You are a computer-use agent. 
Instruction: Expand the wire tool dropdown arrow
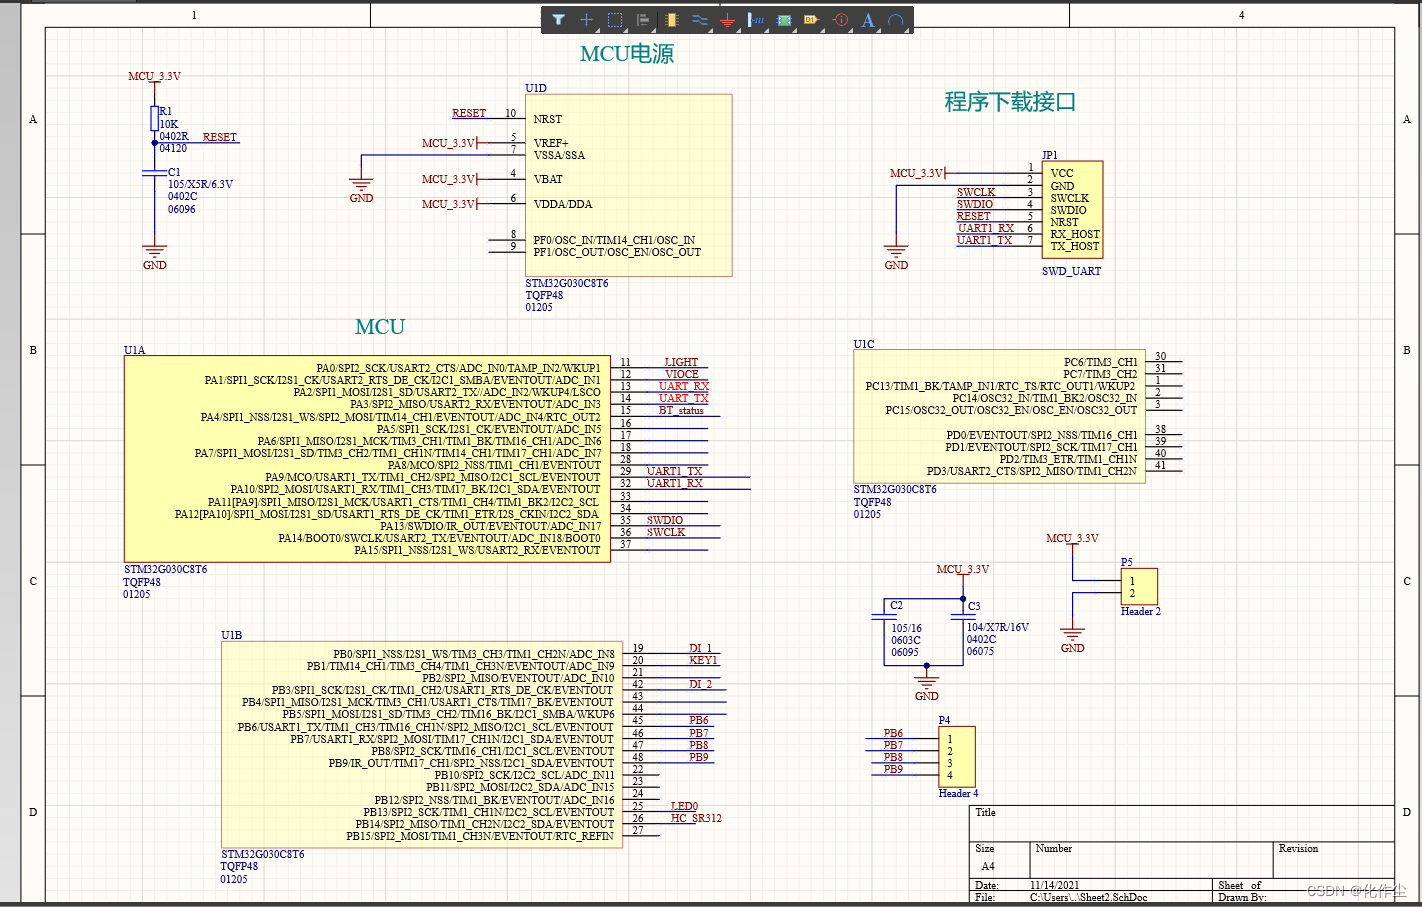[710, 30]
